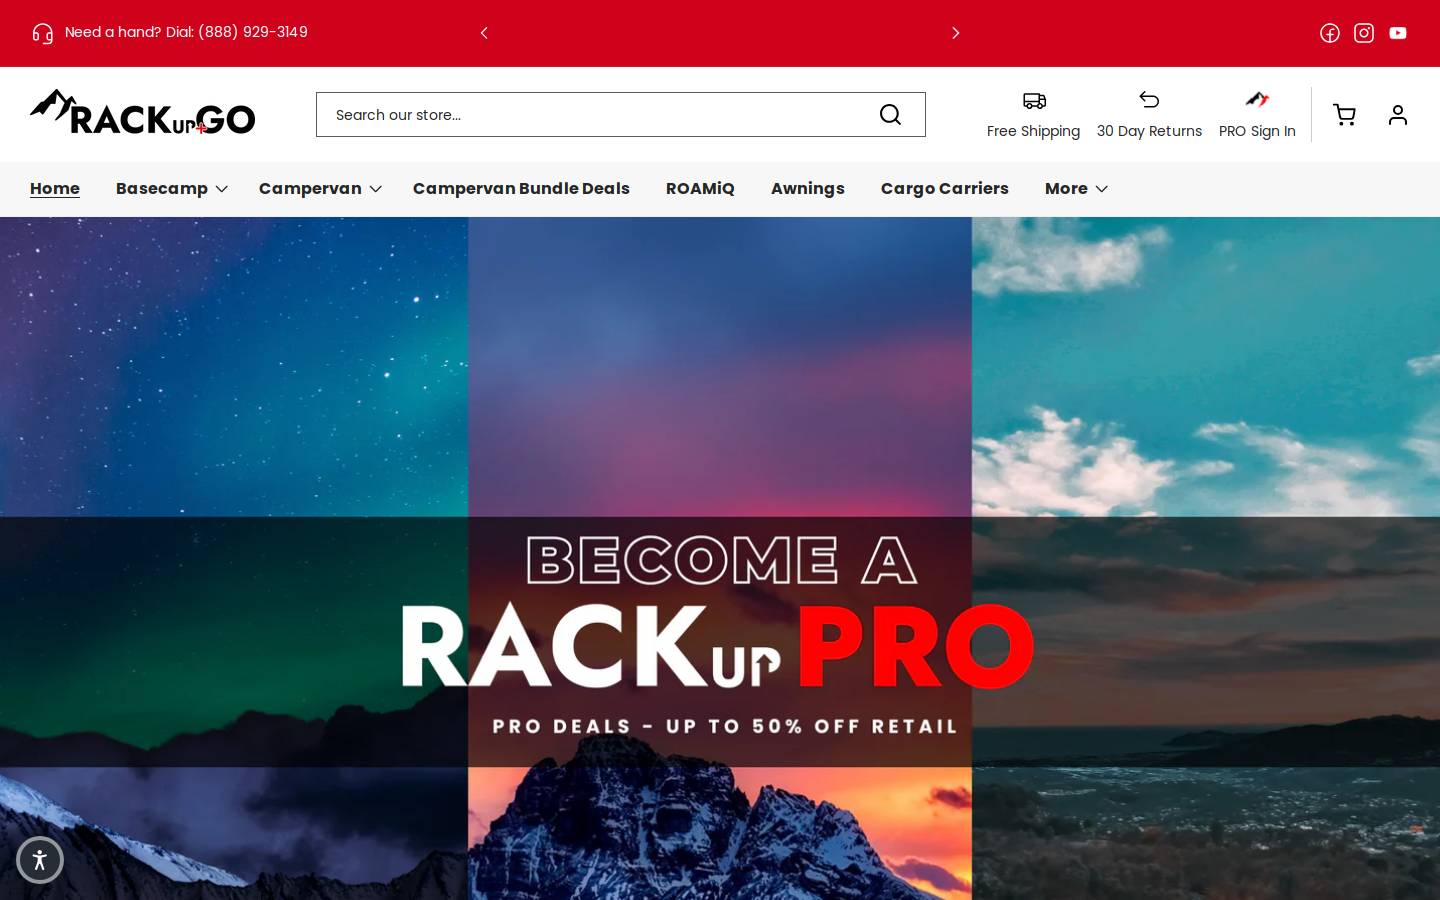
Task: Click the RackUp+Go logo
Action: pos(143,112)
